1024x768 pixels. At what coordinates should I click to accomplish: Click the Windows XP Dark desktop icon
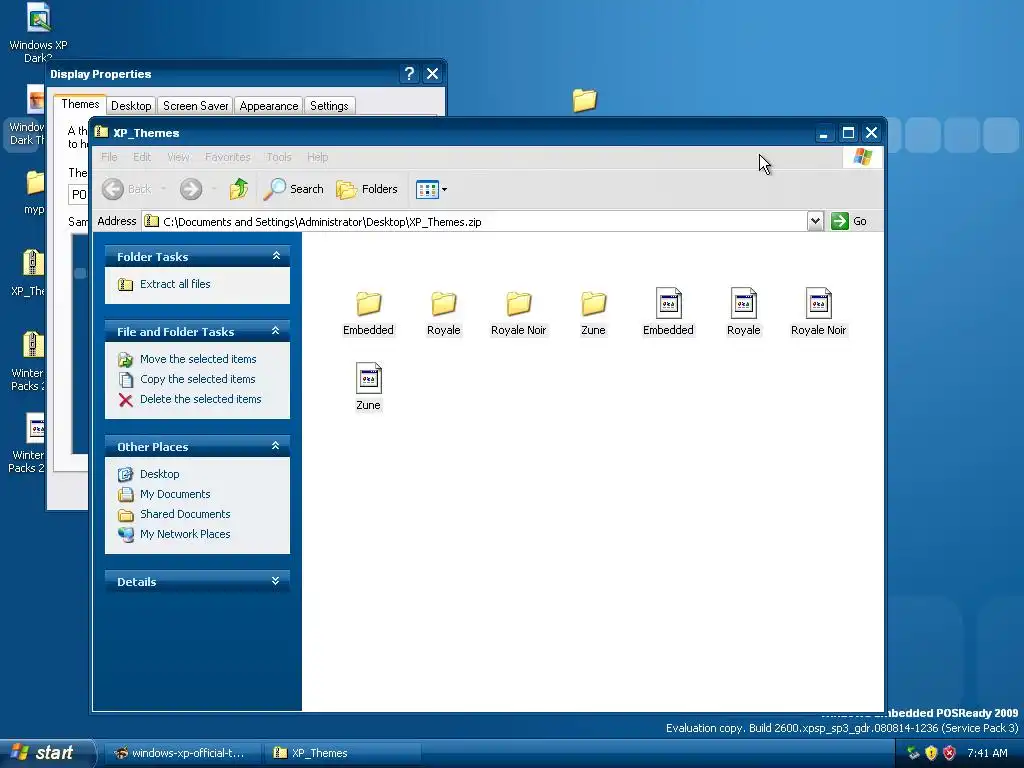(38, 33)
